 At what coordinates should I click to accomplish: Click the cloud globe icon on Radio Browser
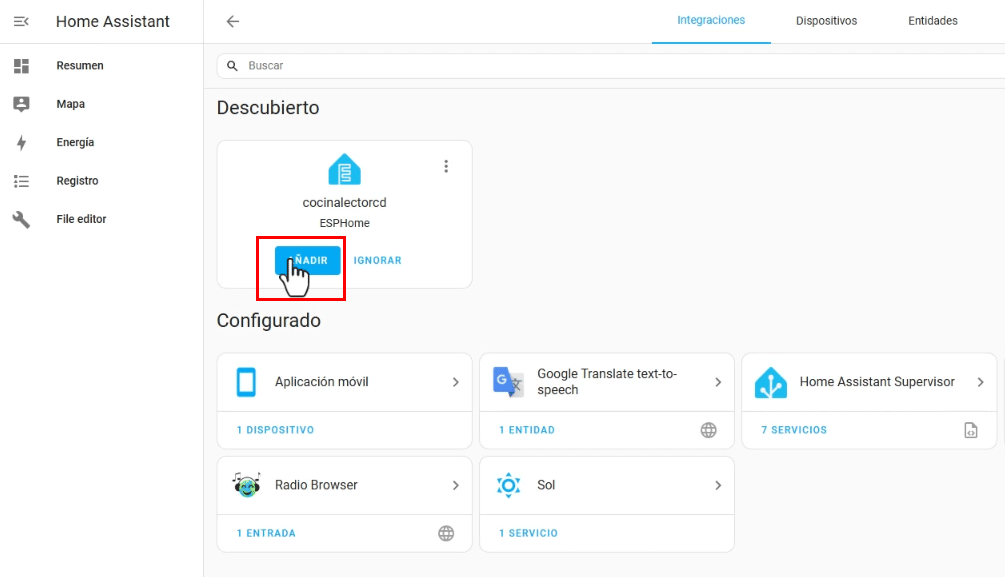click(446, 533)
